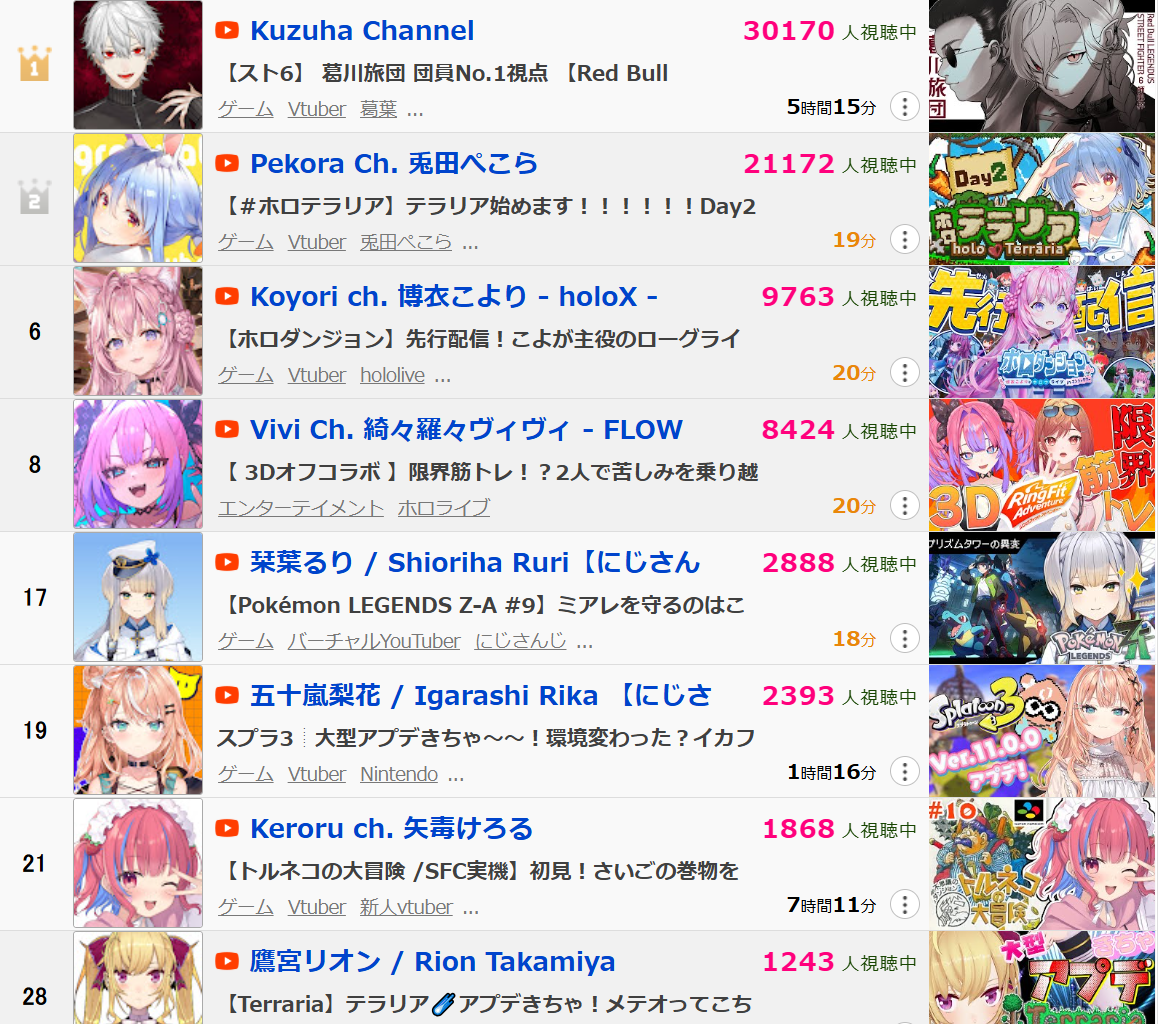
Task: Open the three-dot menu for Pekora Ch.
Action: pyautogui.click(x=904, y=239)
